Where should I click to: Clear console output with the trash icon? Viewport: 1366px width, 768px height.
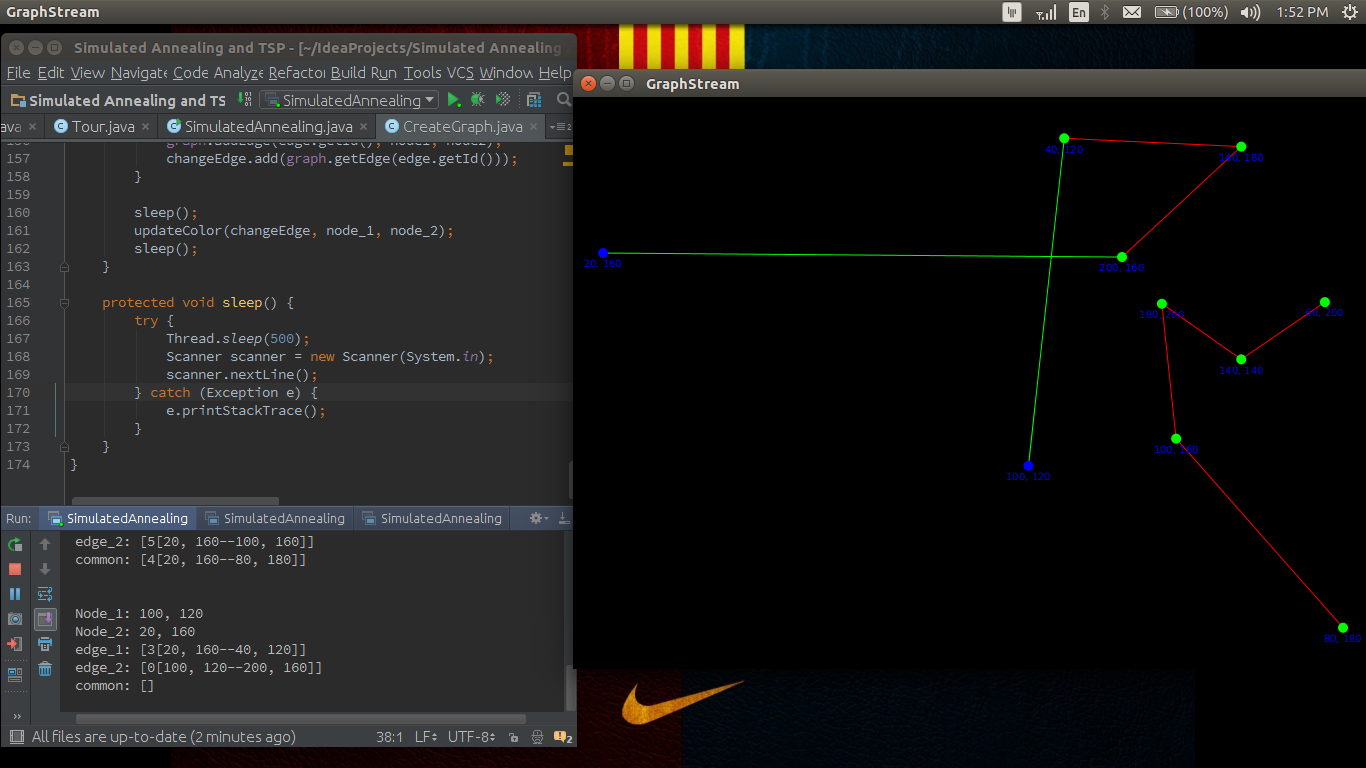point(45,669)
